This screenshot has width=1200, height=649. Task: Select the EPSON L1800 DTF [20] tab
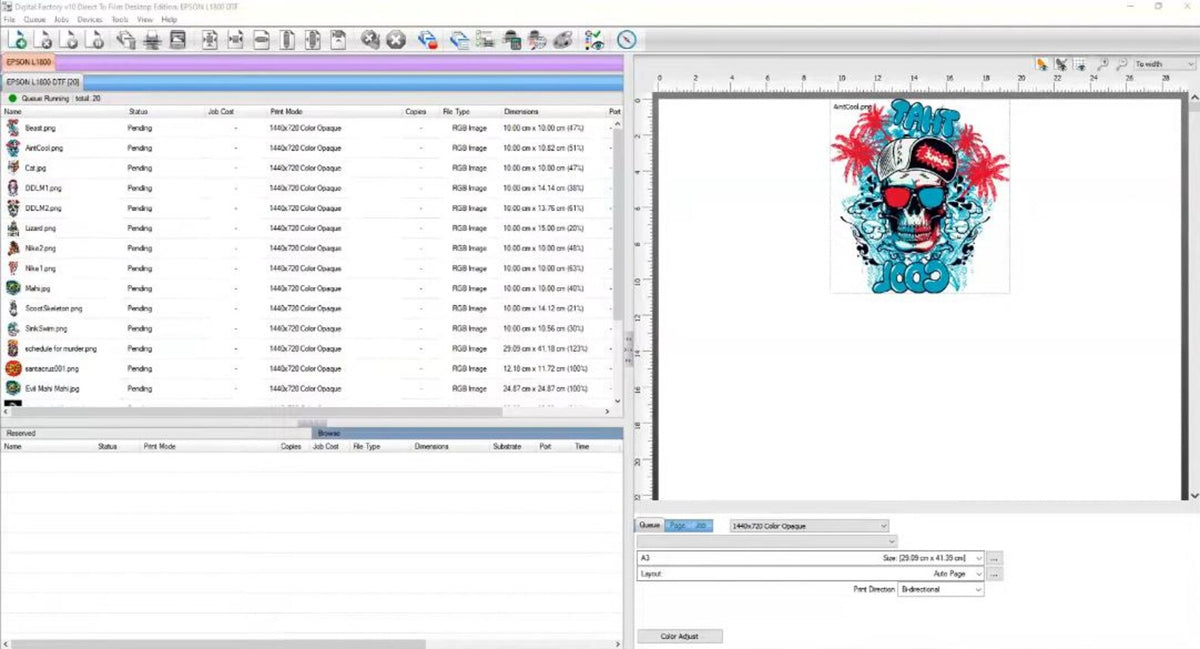click(x=43, y=82)
